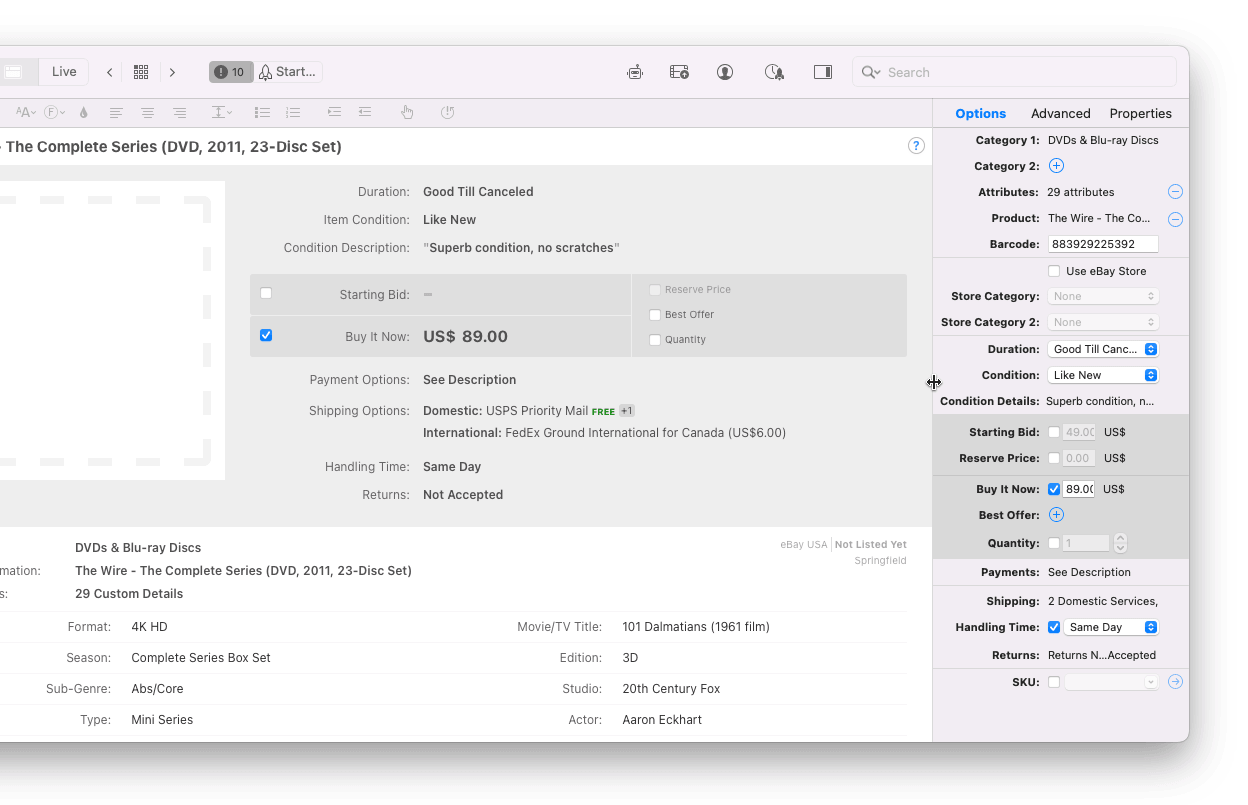Open the Handling Time Same Day dropdown
This screenshot has width=1248, height=805.
[1111, 627]
